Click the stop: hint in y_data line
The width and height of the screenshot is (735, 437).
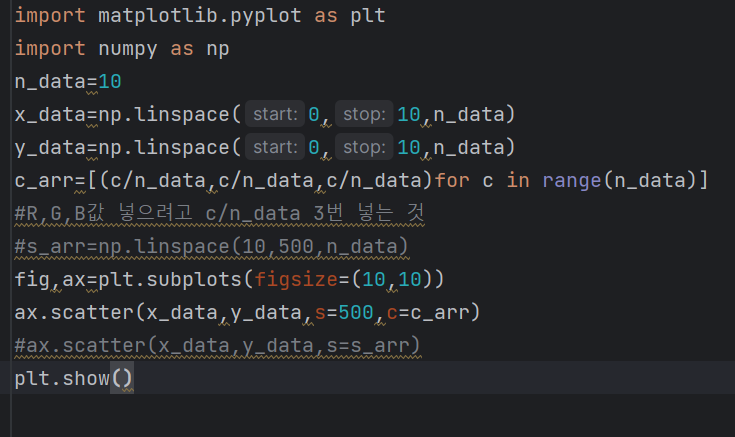[364, 147]
